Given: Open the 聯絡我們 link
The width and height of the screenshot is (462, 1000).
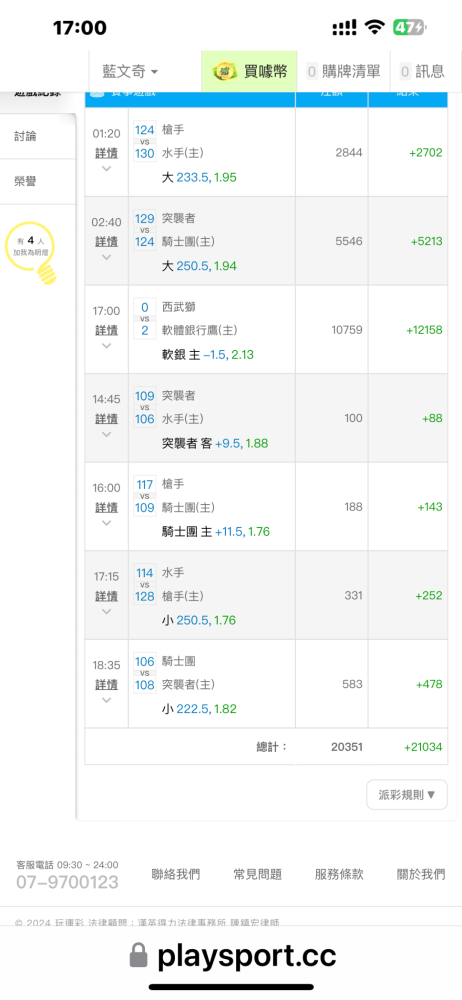Looking at the screenshot, I should [x=176, y=874].
